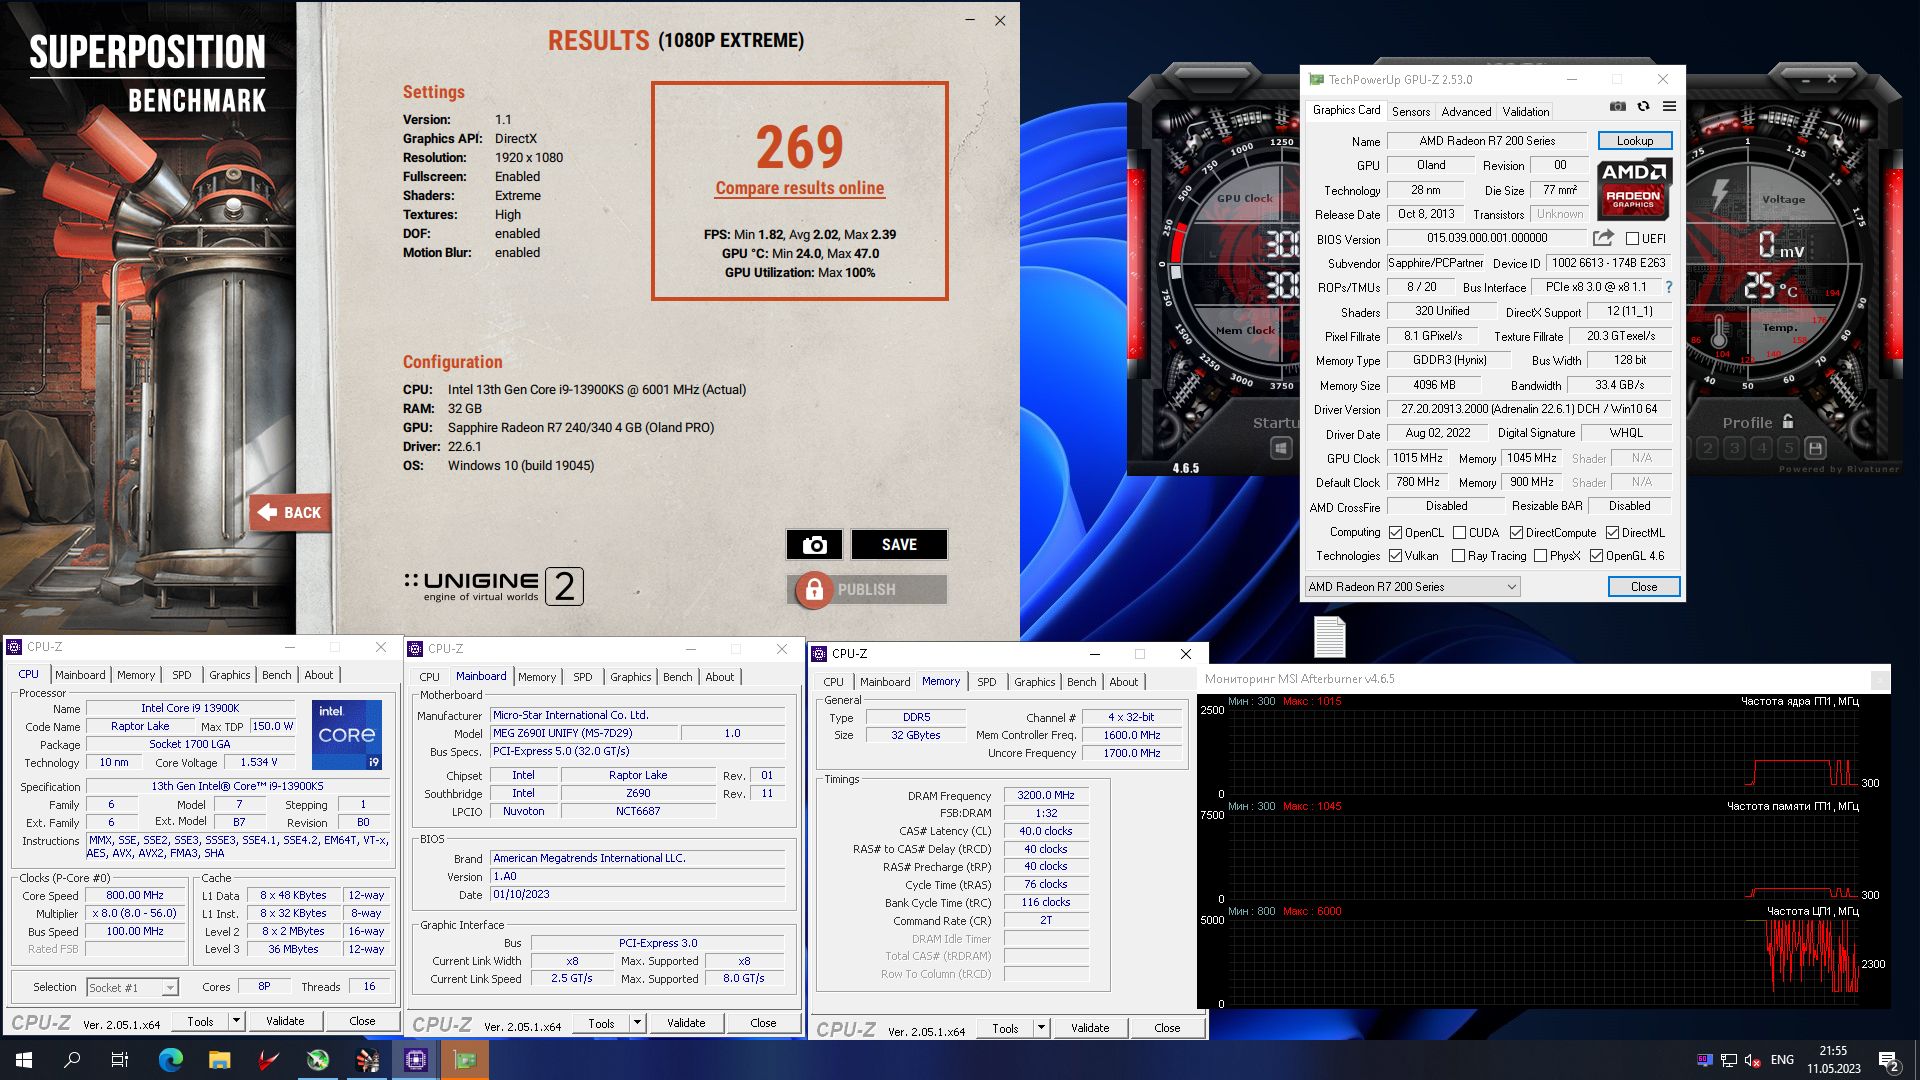This screenshot has width=1920, height=1080.
Task: Switch to the Validation tab in GPU-Z
Action: (1525, 112)
